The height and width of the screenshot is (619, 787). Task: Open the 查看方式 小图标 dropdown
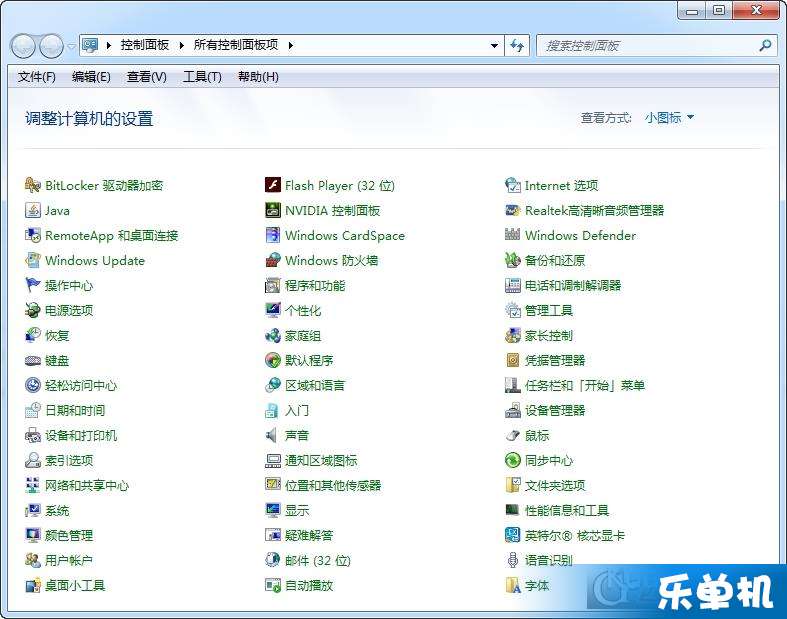click(670, 118)
